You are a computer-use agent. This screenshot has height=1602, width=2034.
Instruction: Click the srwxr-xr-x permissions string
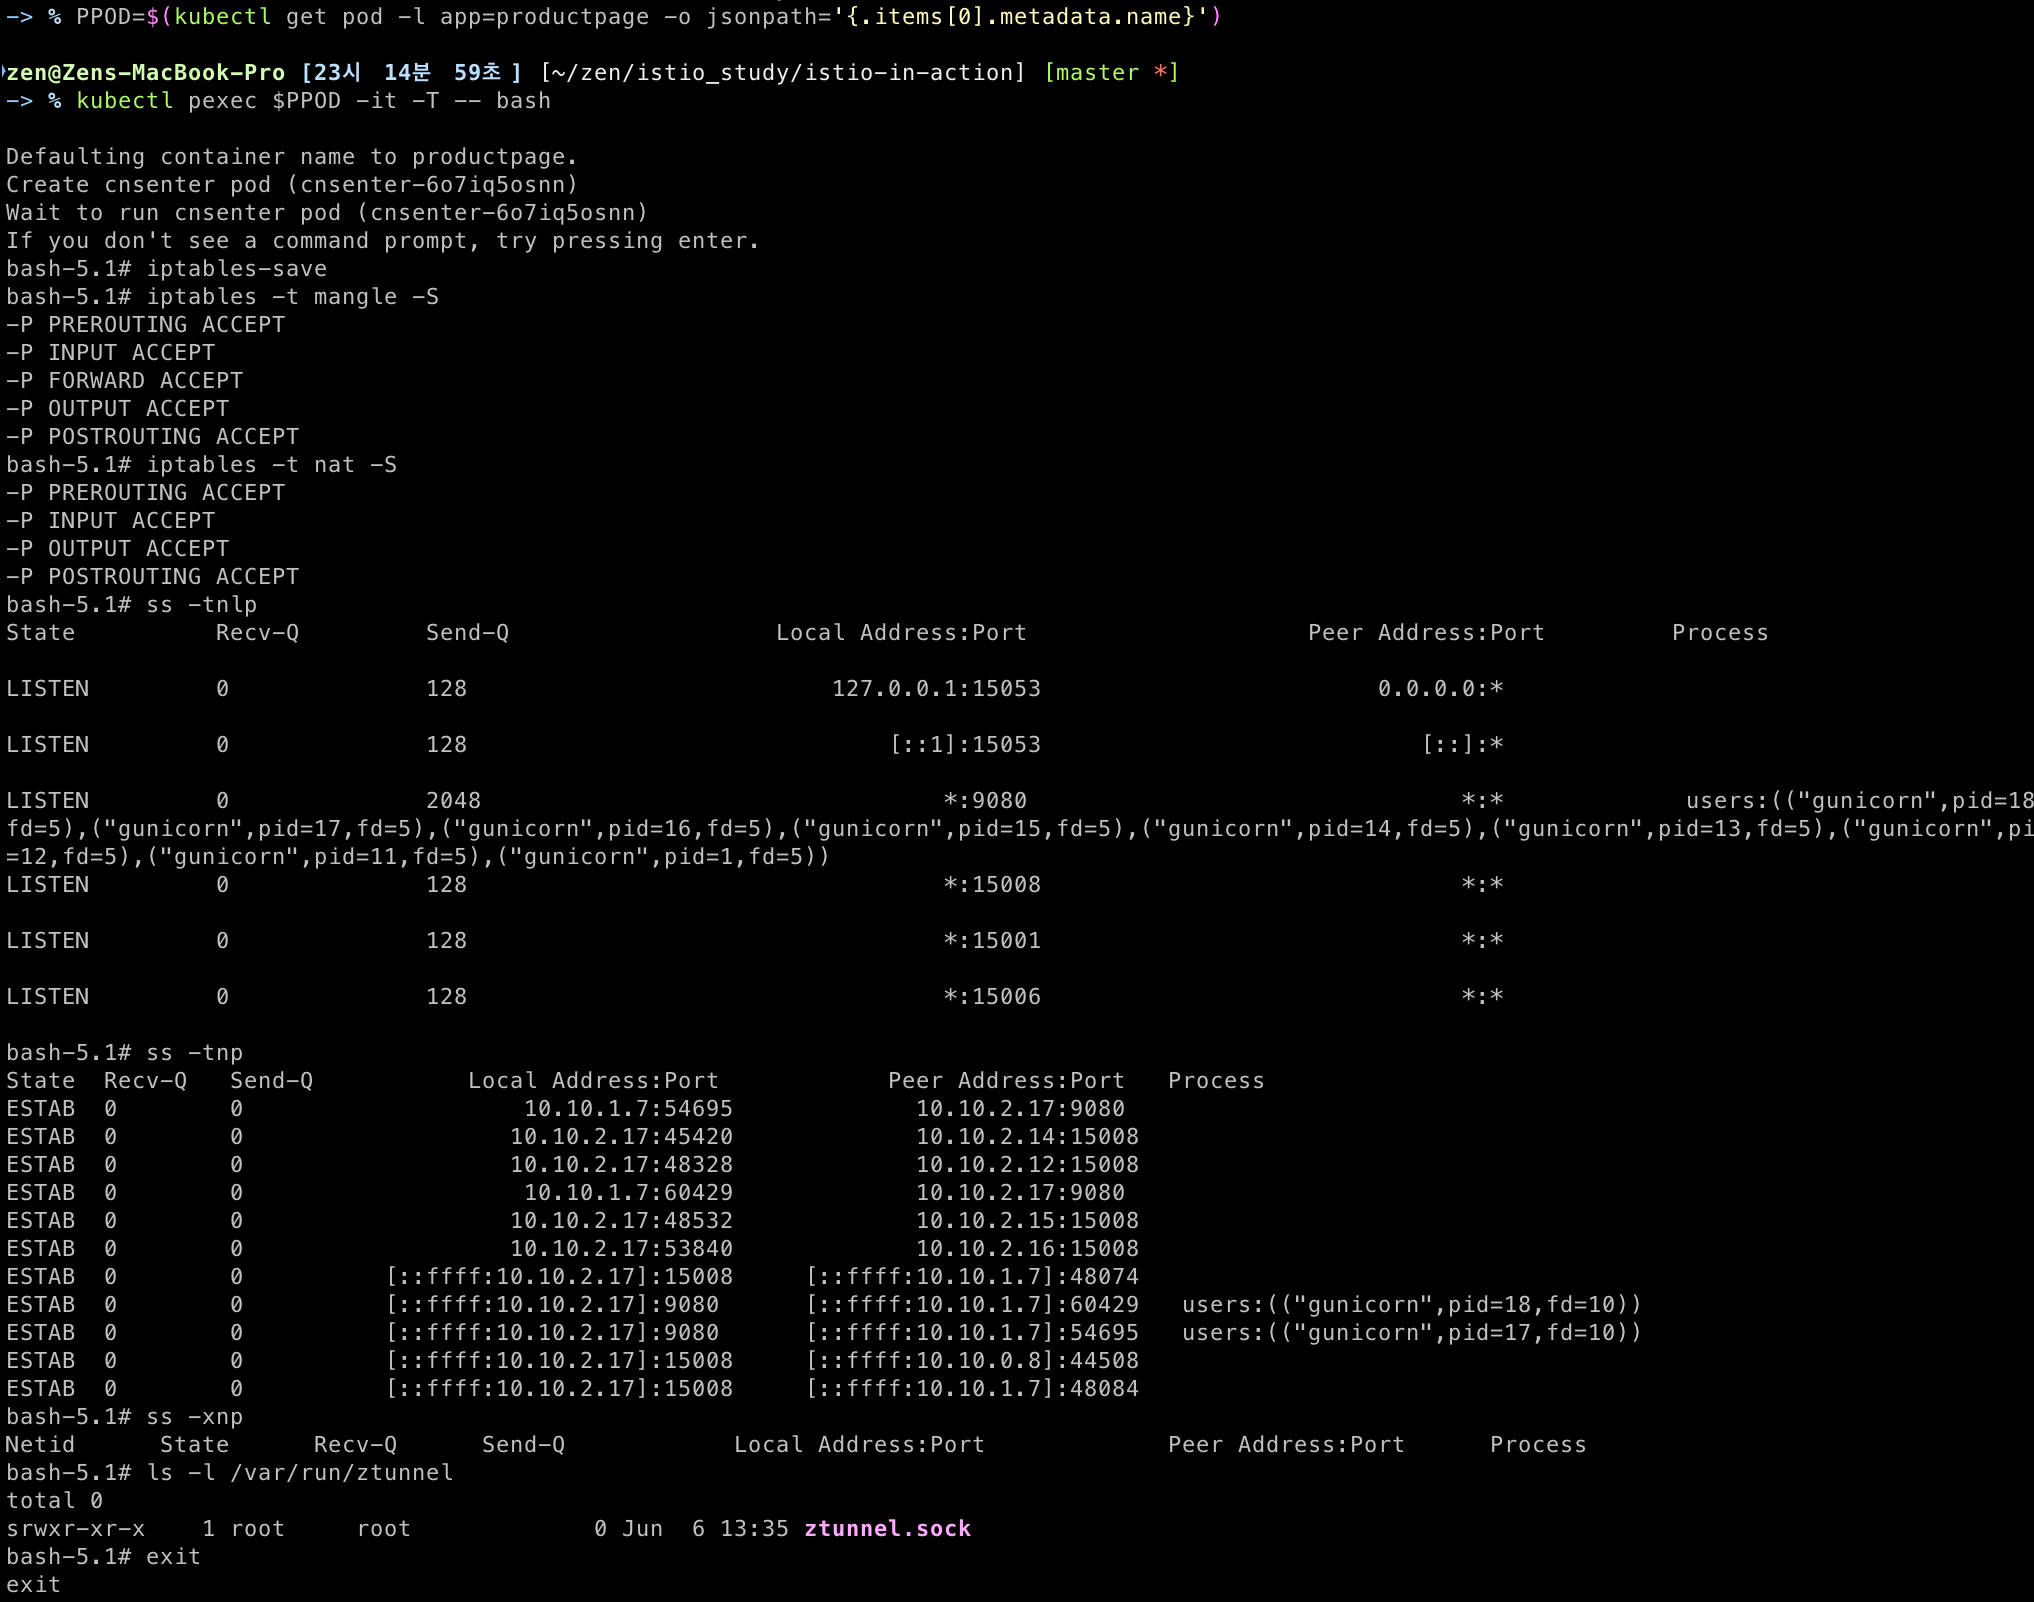click(x=75, y=1529)
